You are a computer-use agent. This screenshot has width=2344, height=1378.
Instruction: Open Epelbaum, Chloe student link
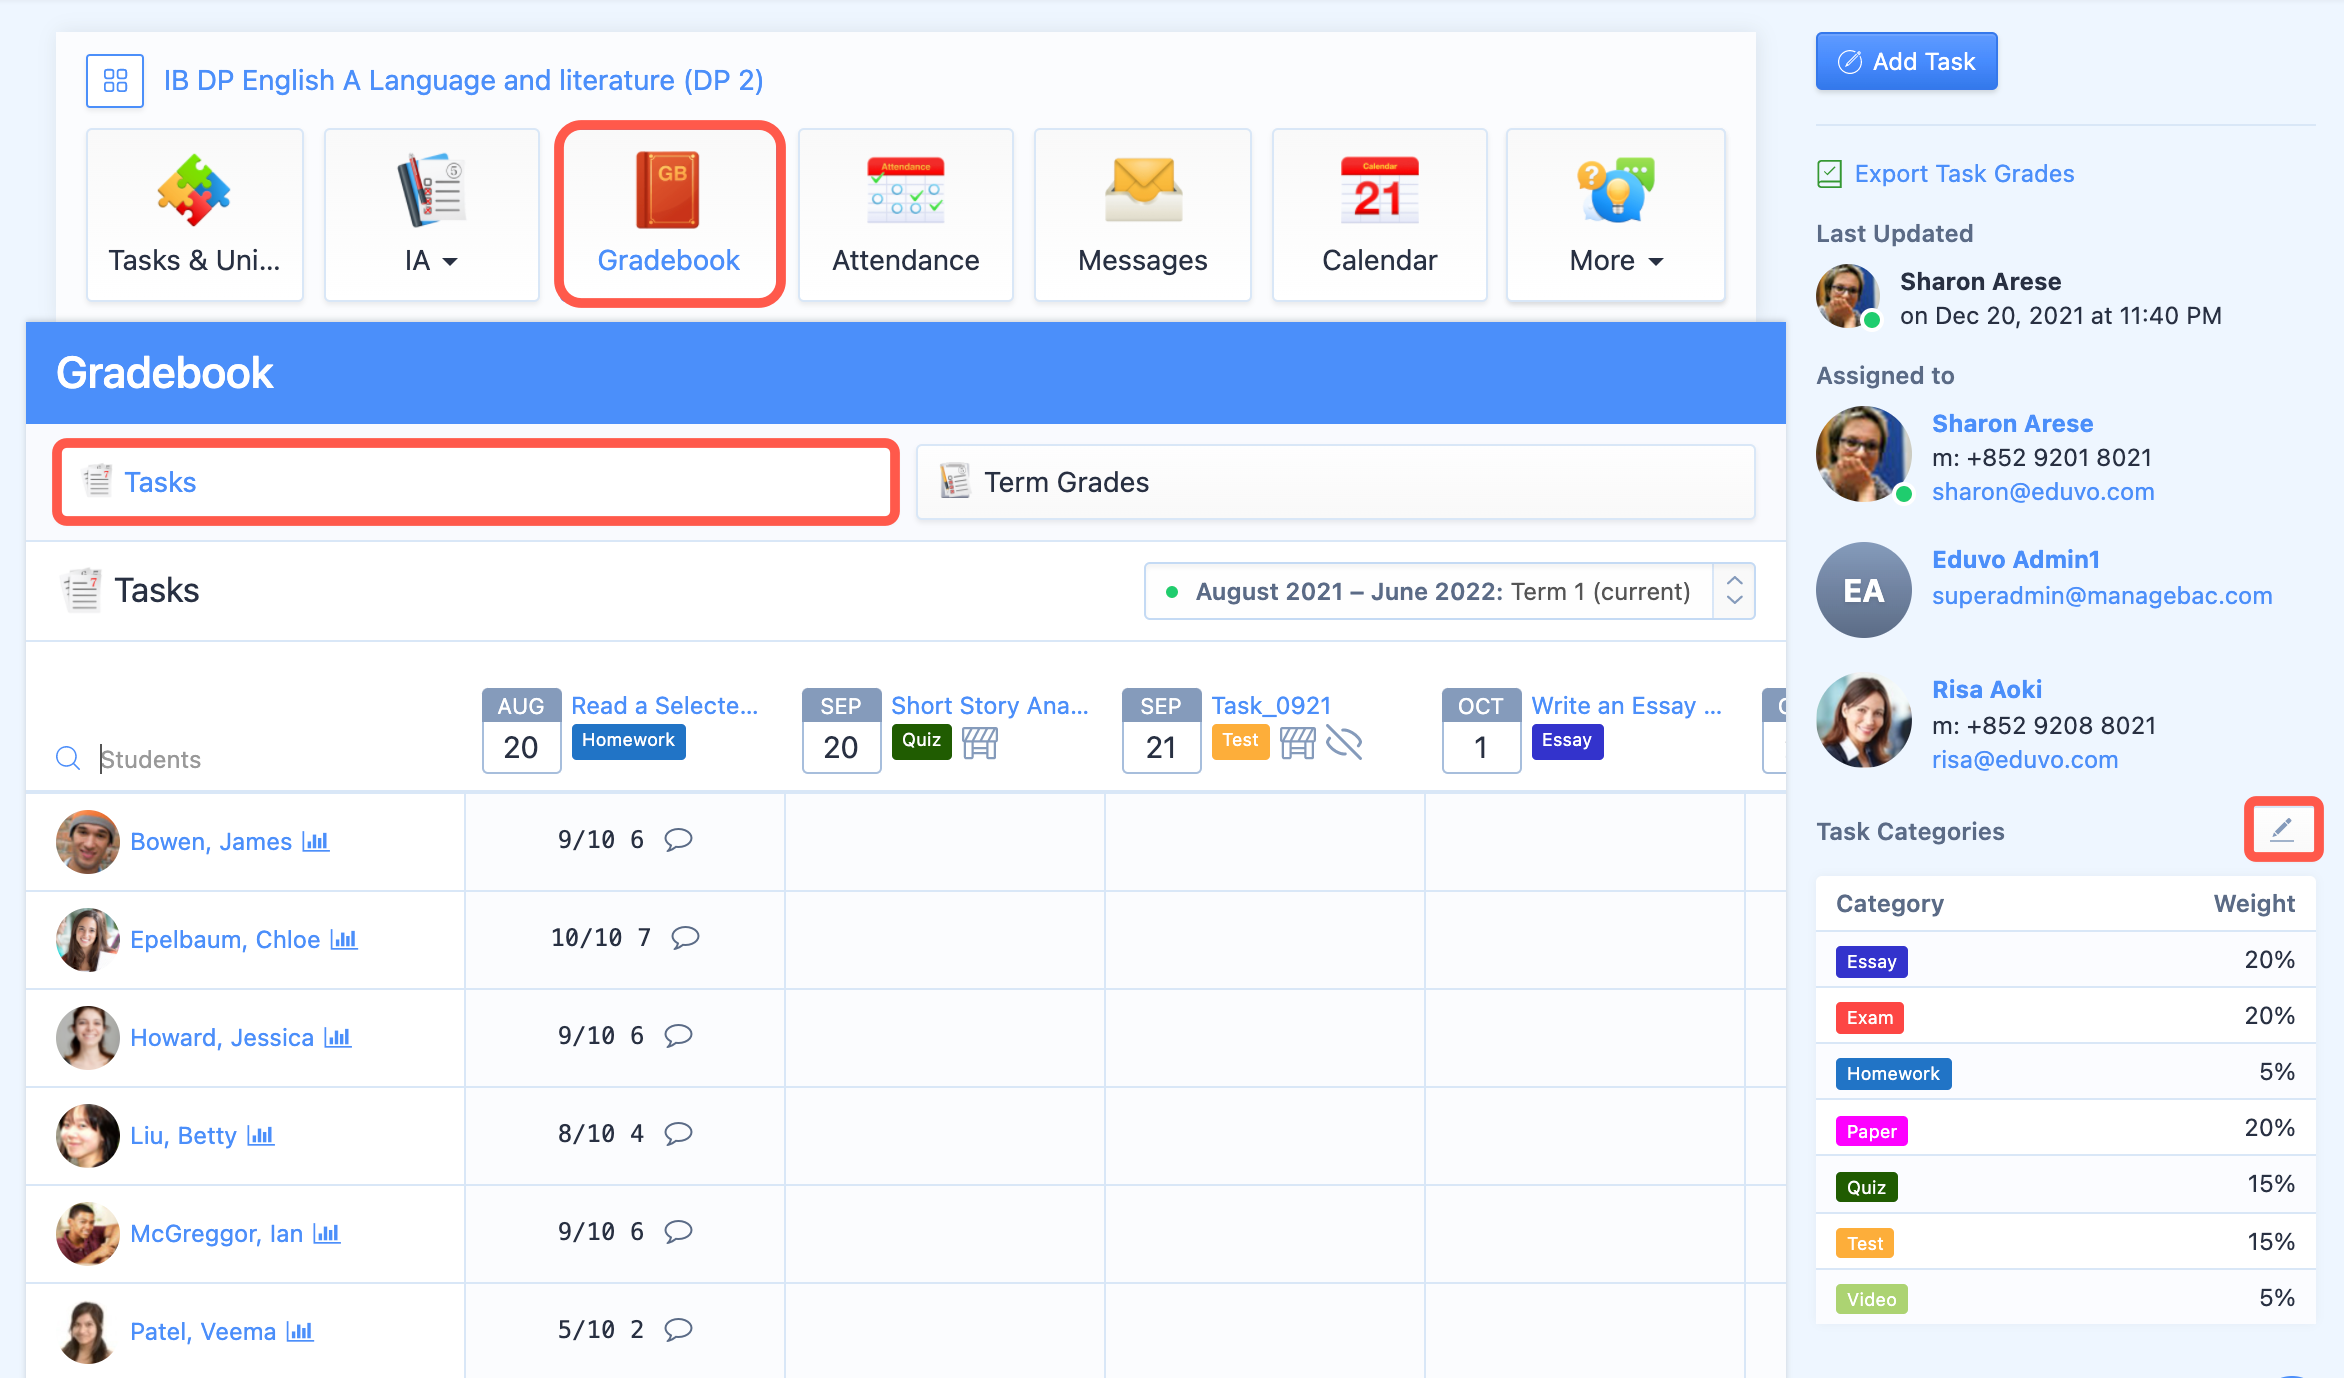(225, 939)
